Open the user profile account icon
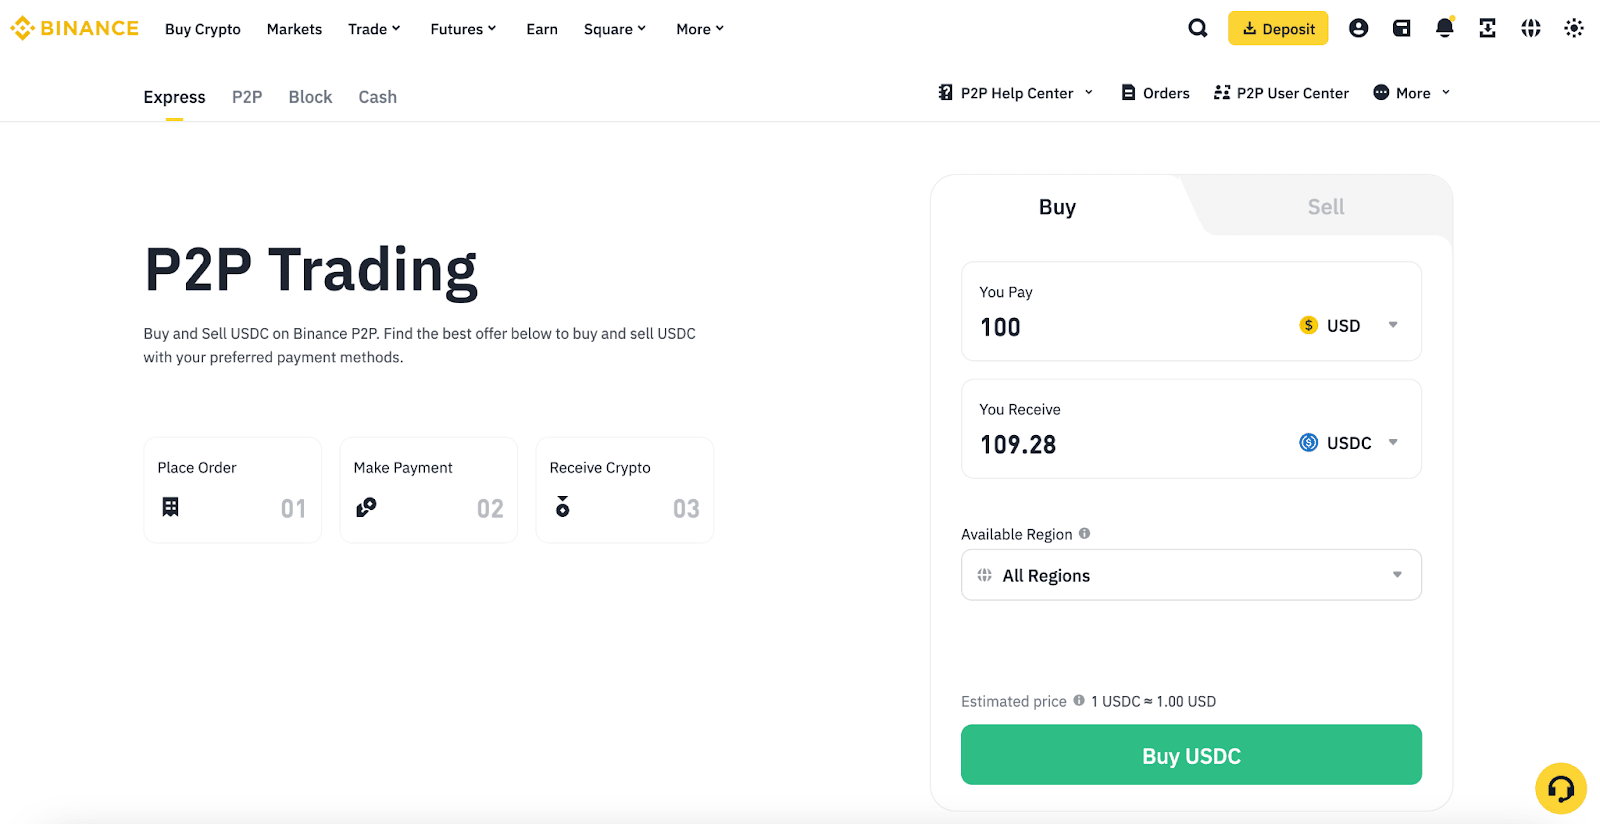 (1358, 28)
